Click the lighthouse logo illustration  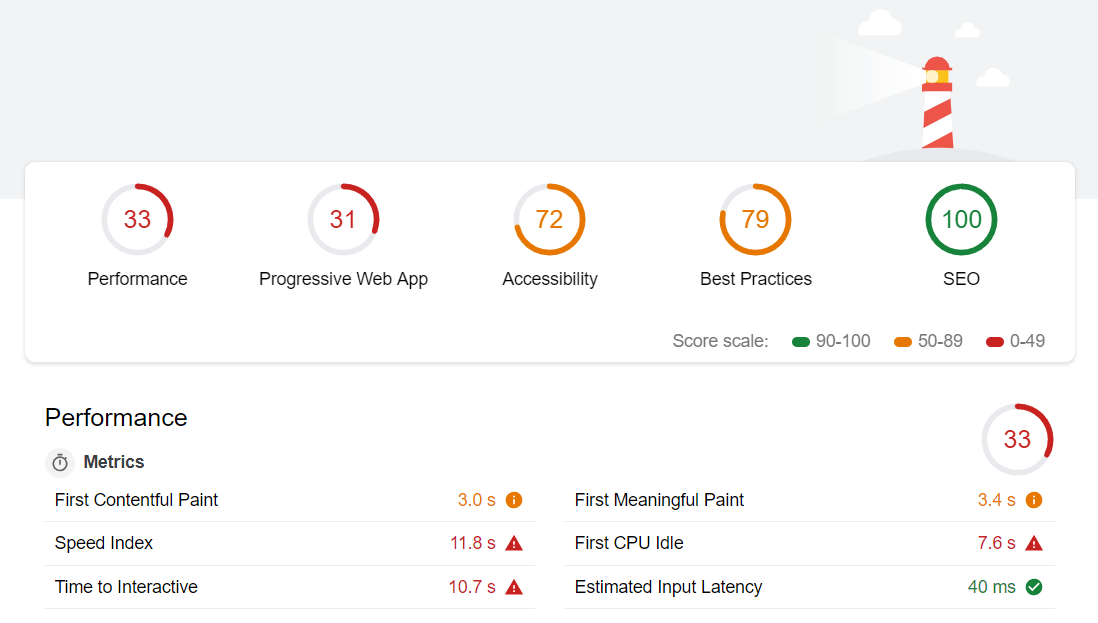pyautogui.click(x=936, y=102)
